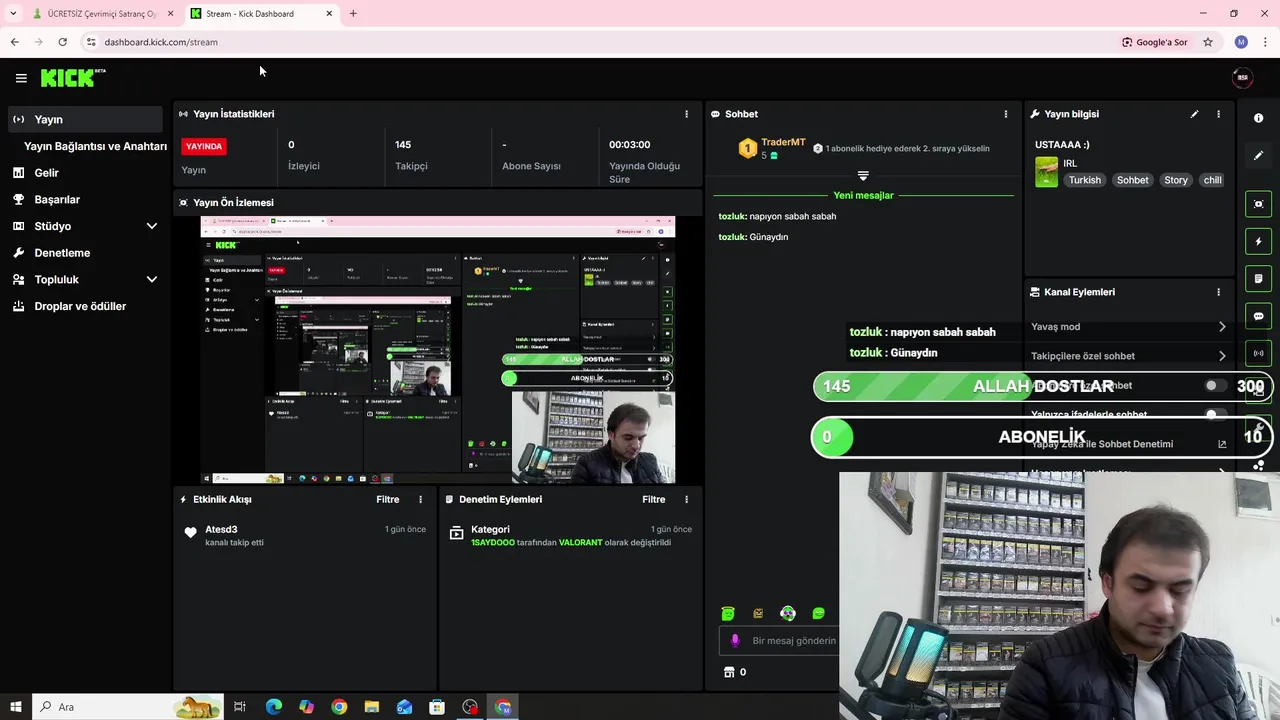Toggle the first chat switch in Kanal Eylemleri
Viewport: 1280px width, 720px height.
point(1215,385)
